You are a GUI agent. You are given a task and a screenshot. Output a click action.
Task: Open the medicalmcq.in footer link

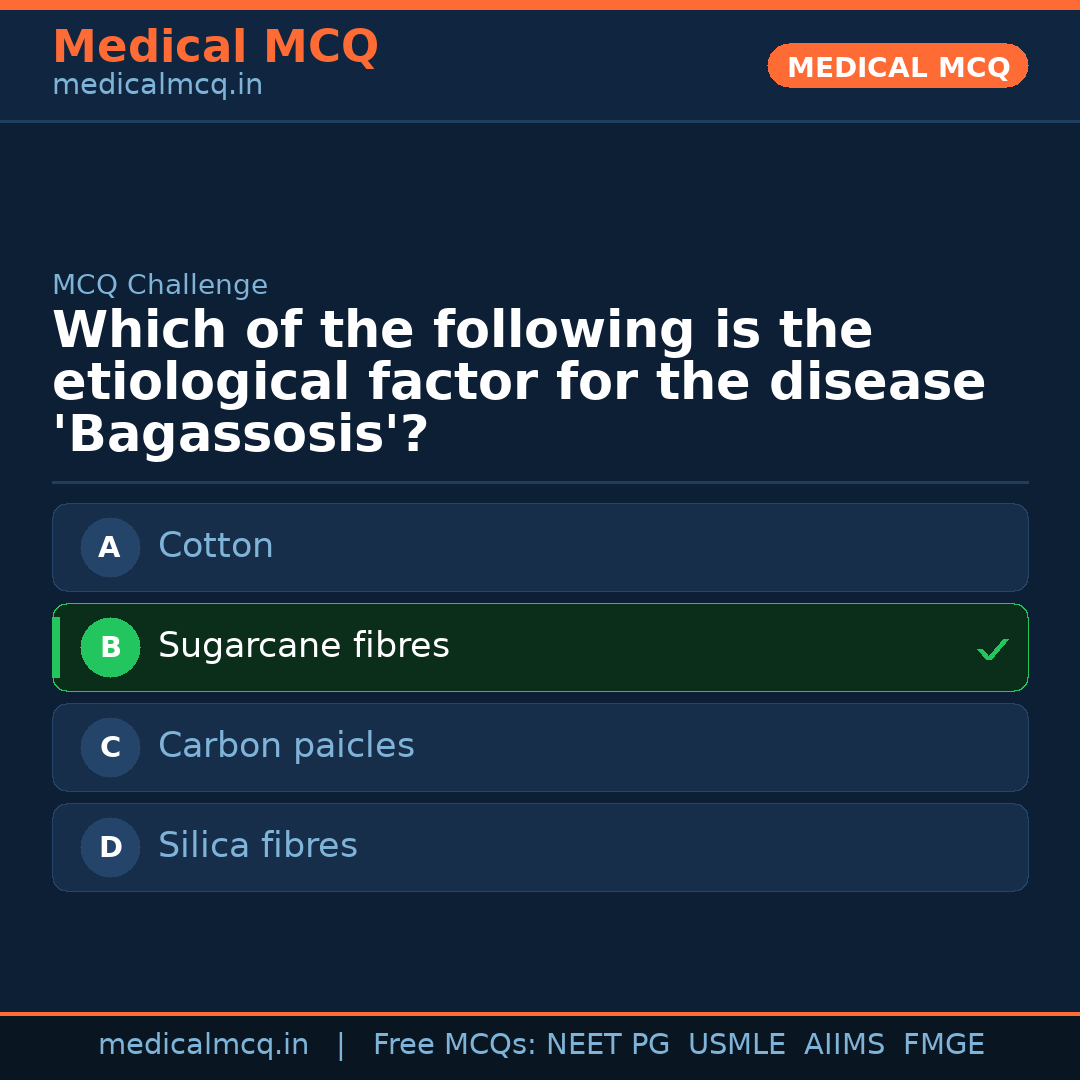tap(204, 1044)
